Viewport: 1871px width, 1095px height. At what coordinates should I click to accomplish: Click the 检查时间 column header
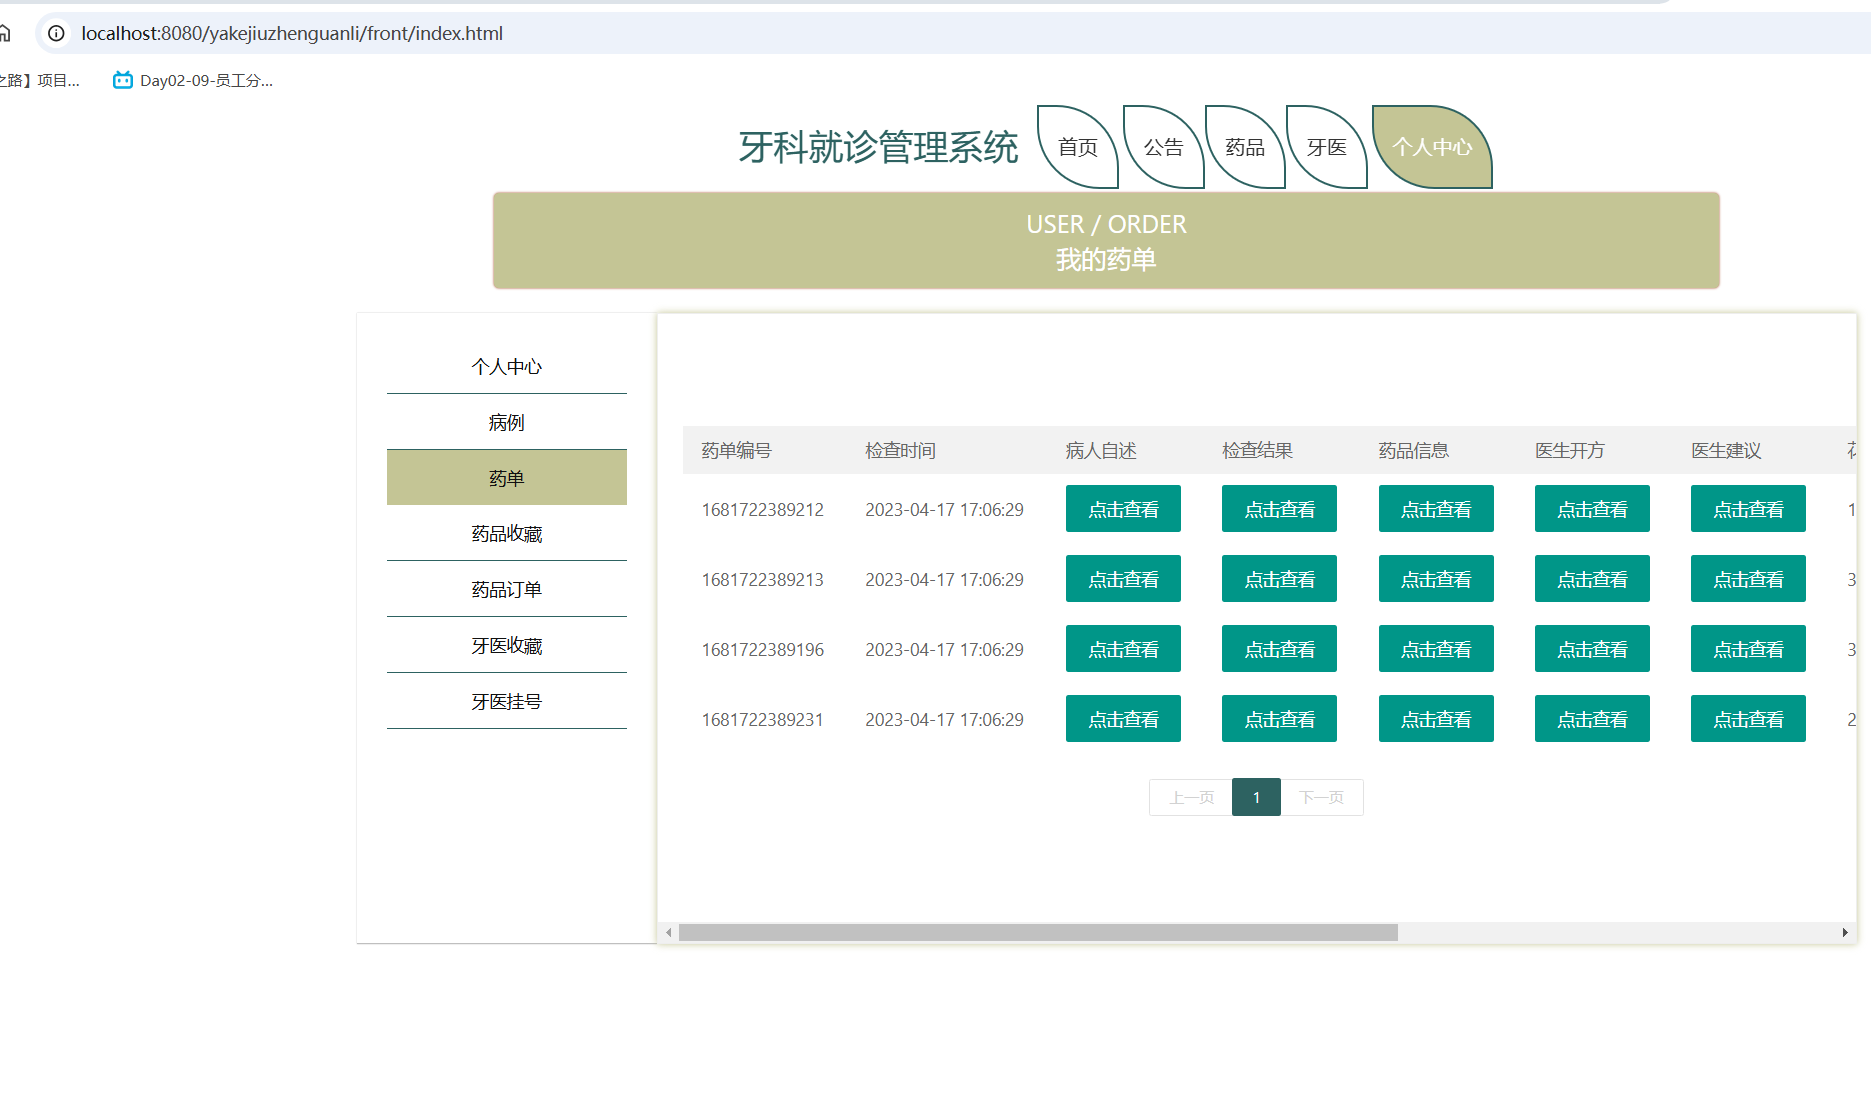click(901, 450)
